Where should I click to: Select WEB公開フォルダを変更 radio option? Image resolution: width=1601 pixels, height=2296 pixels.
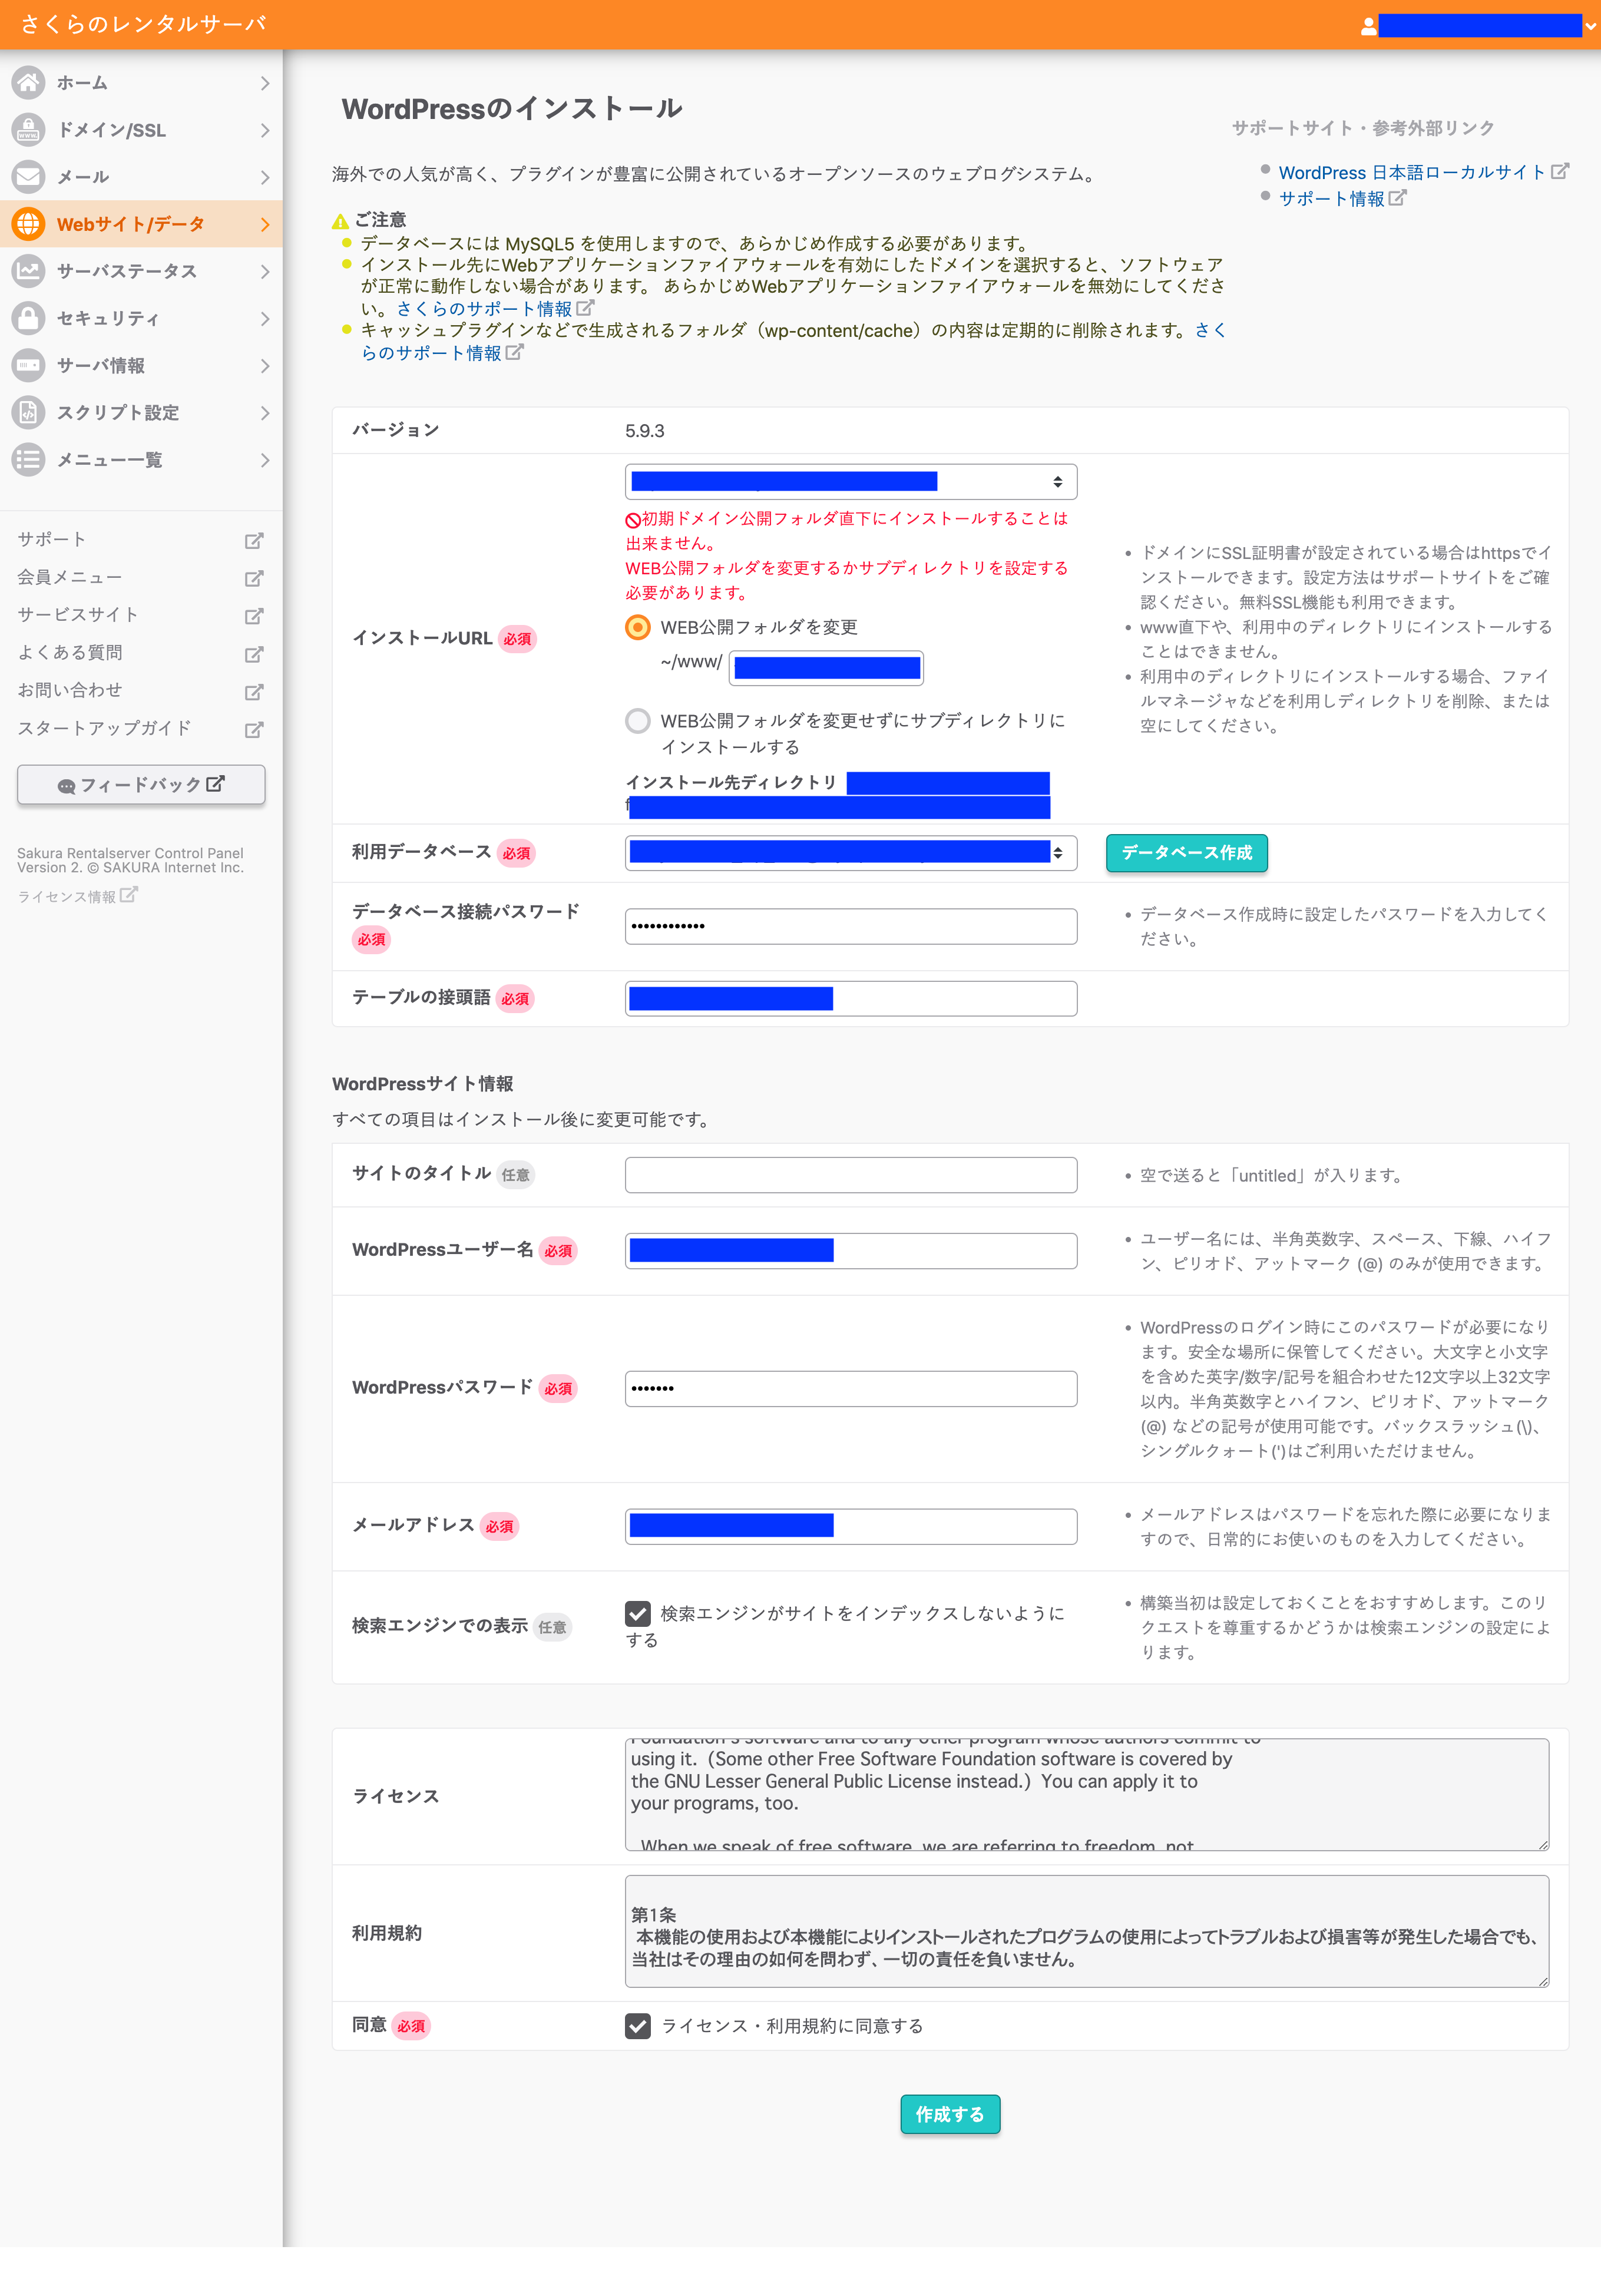click(638, 627)
